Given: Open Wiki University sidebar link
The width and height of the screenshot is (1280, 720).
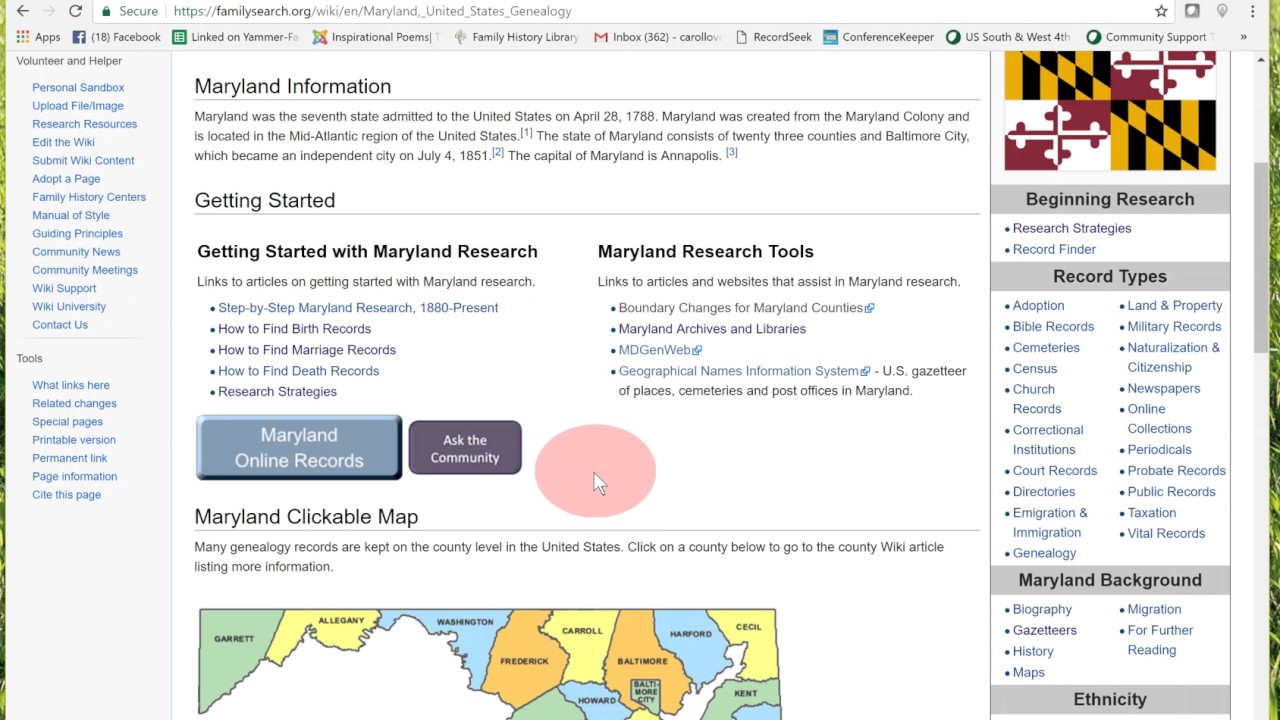Looking at the screenshot, I should point(69,307).
